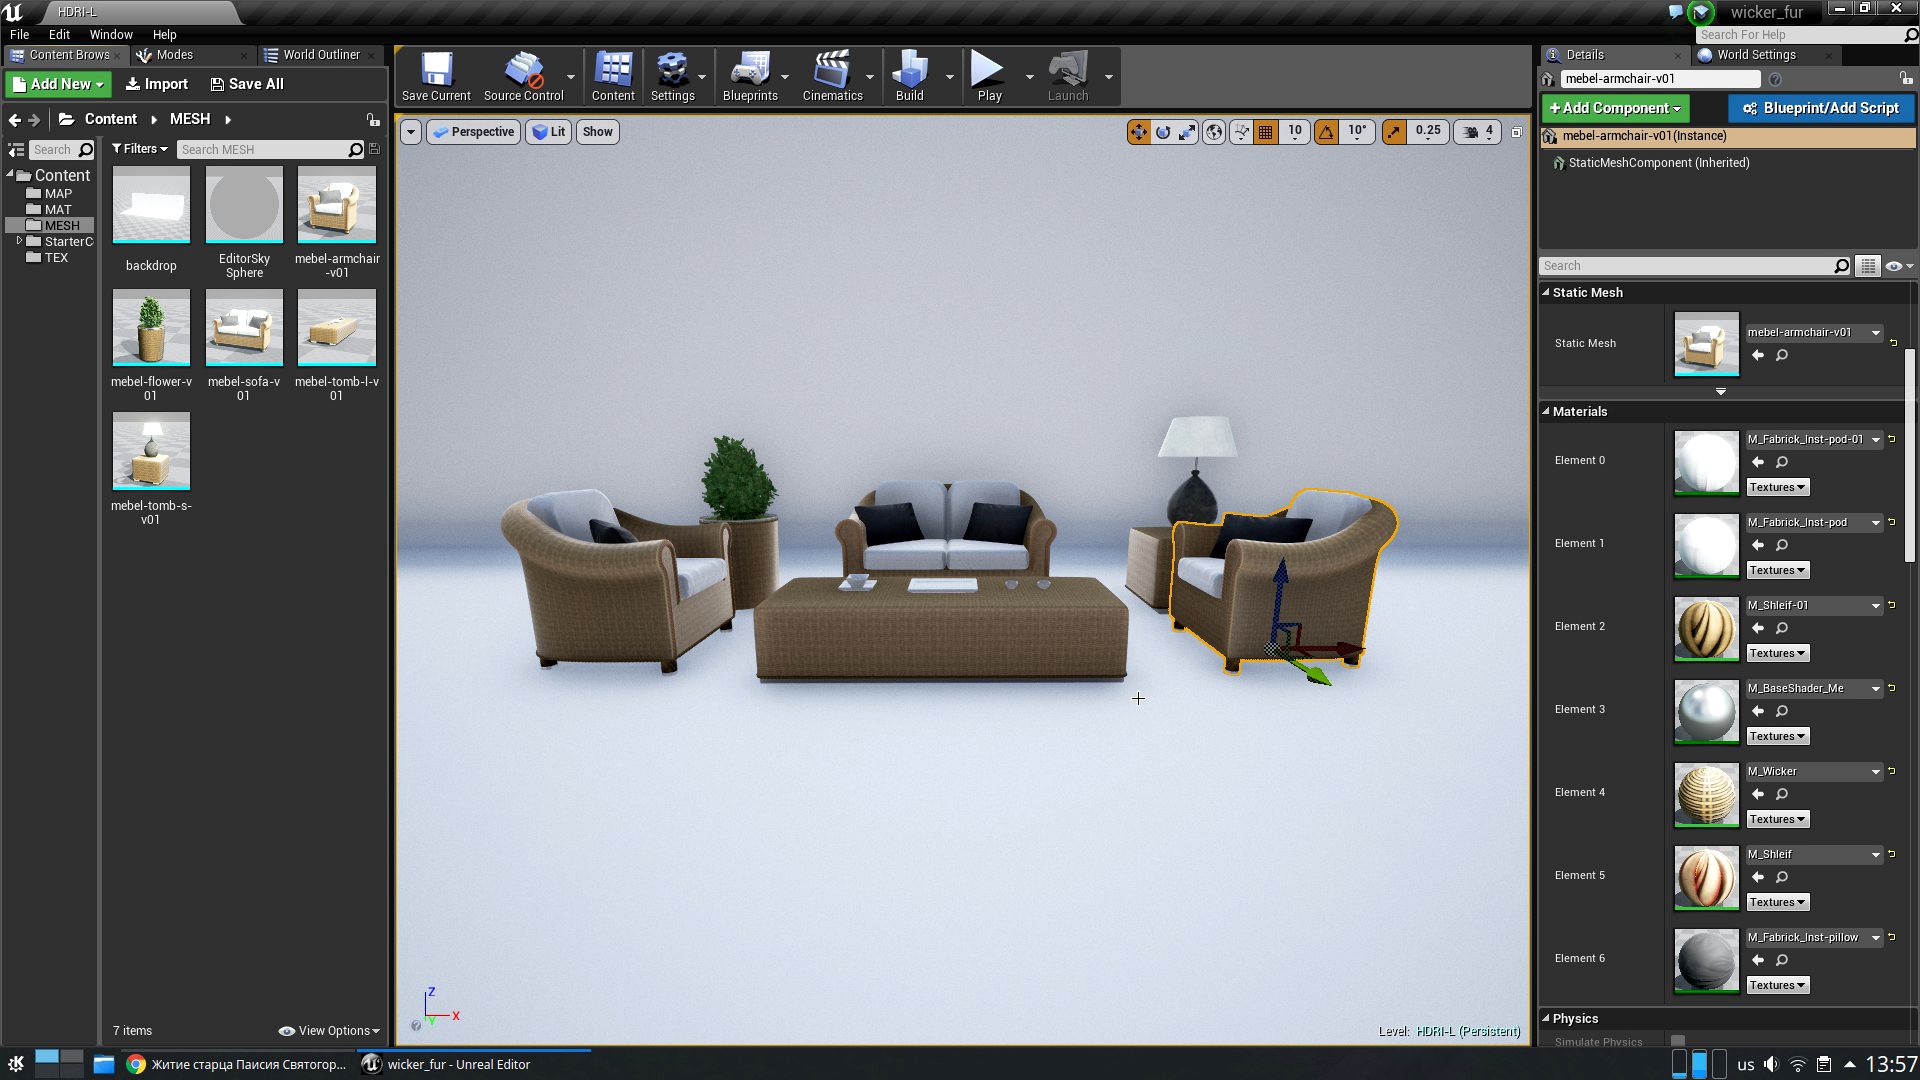Click the Blueprint/Add Script button
Image resolution: width=1920 pixels, height=1080 pixels.
coord(1820,108)
